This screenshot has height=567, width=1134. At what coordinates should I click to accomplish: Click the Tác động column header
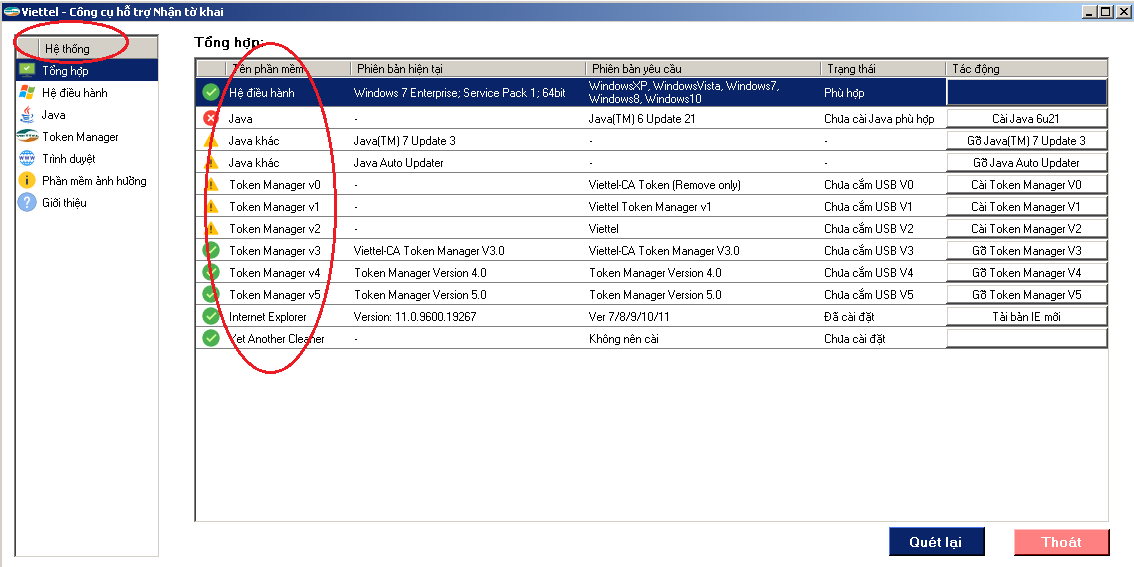point(1026,69)
